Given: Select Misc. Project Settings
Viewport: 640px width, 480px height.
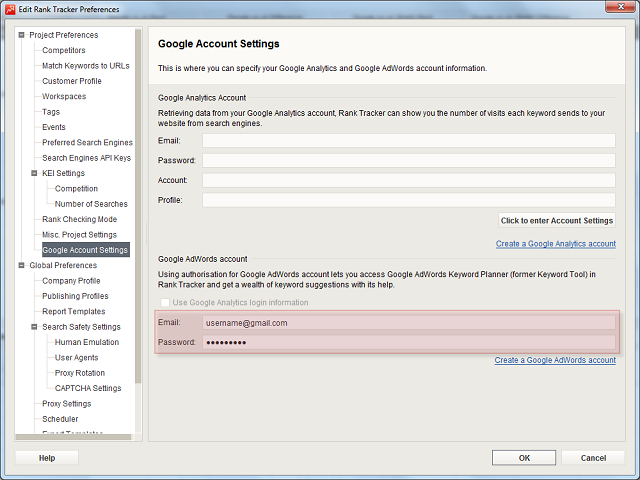Looking at the screenshot, I should point(80,235).
